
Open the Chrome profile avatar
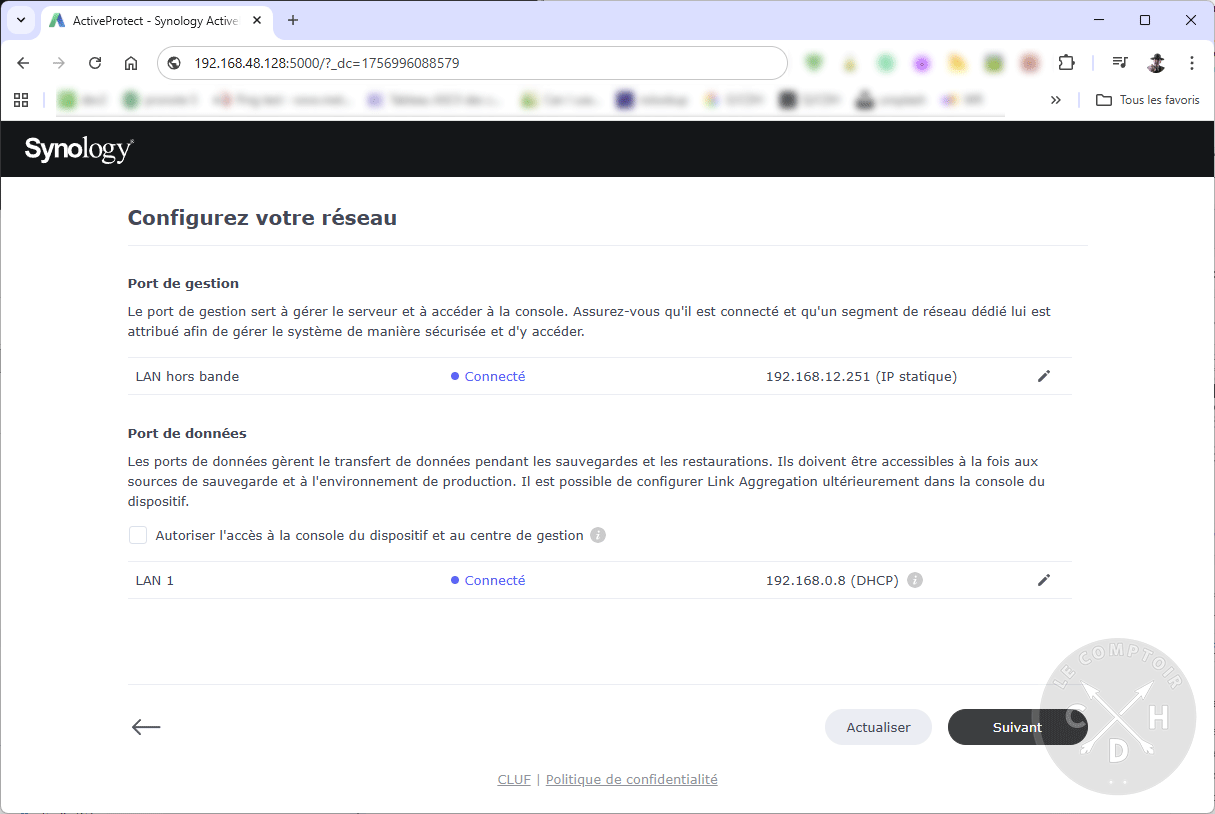coord(1156,62)
